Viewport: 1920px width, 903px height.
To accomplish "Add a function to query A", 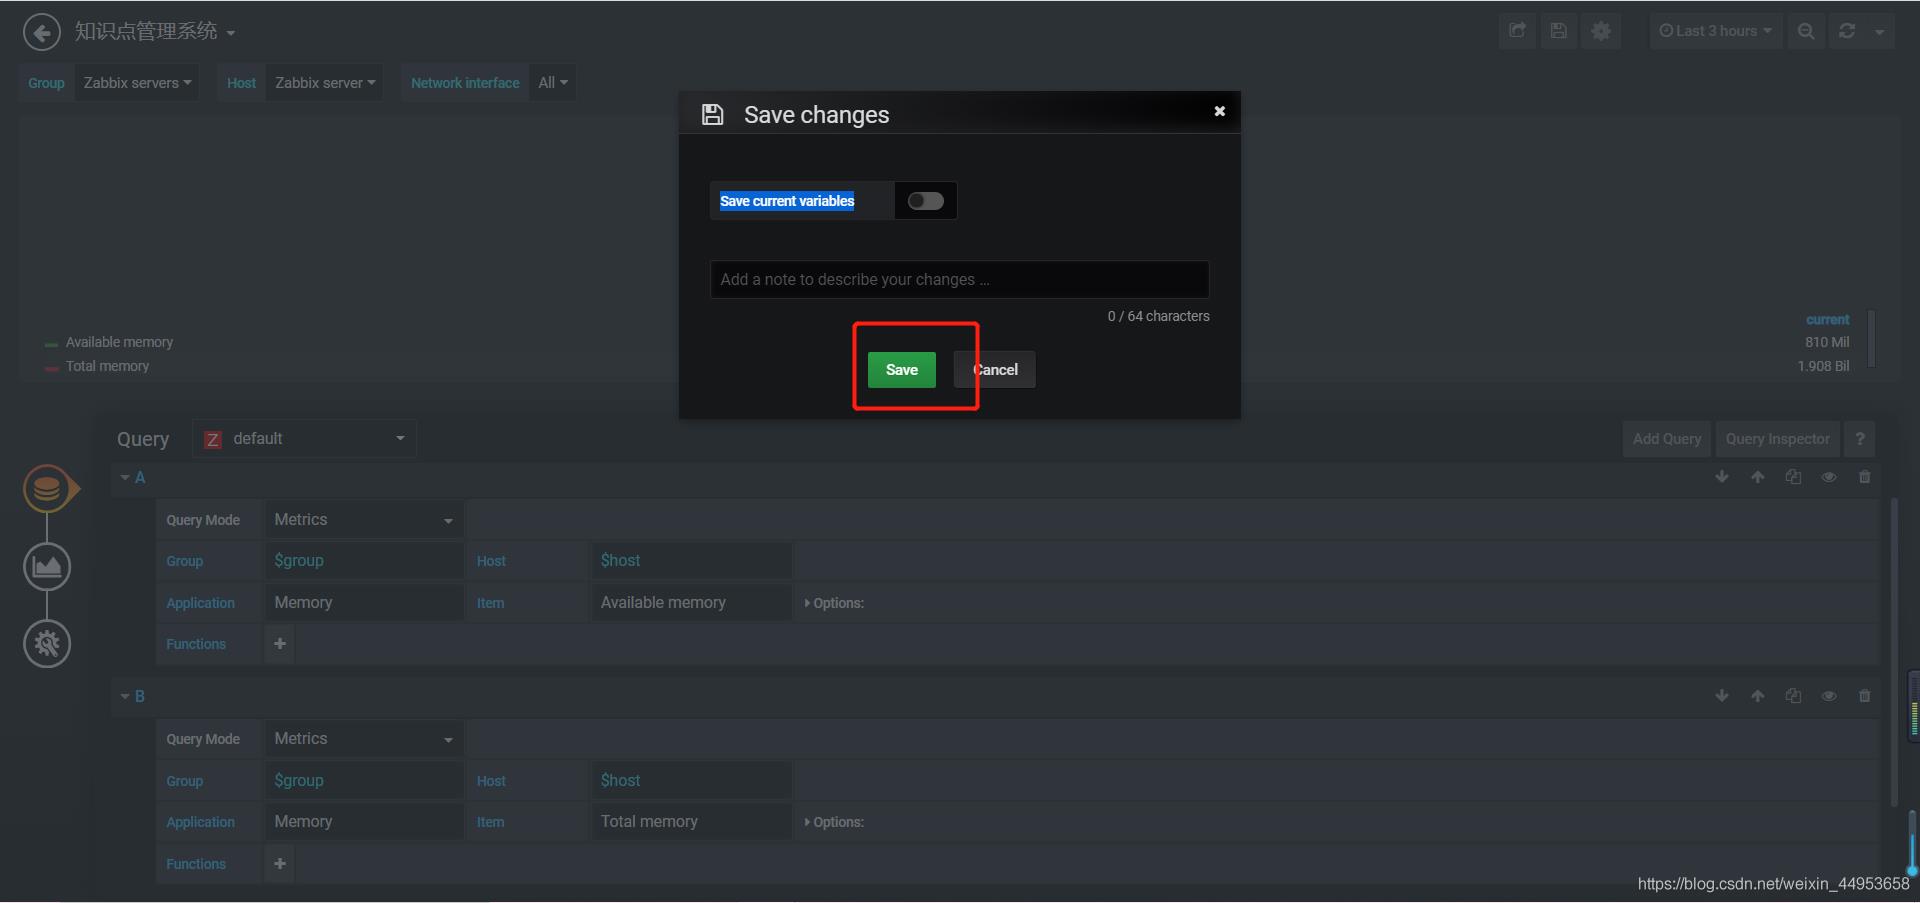I will click(x=280, y=644).
